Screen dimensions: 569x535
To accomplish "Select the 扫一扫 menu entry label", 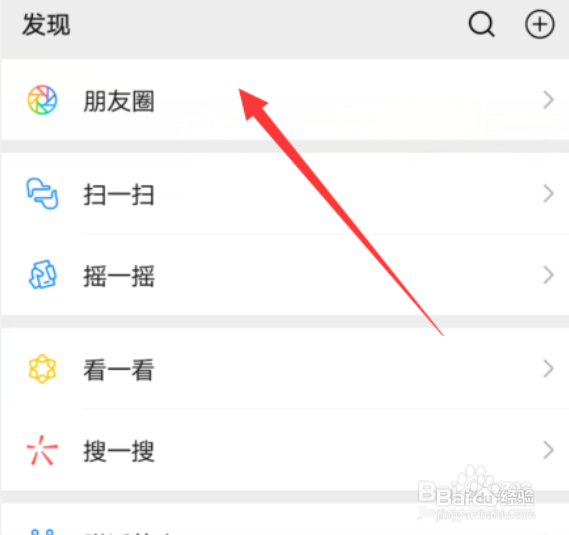I will coord(119,195).
